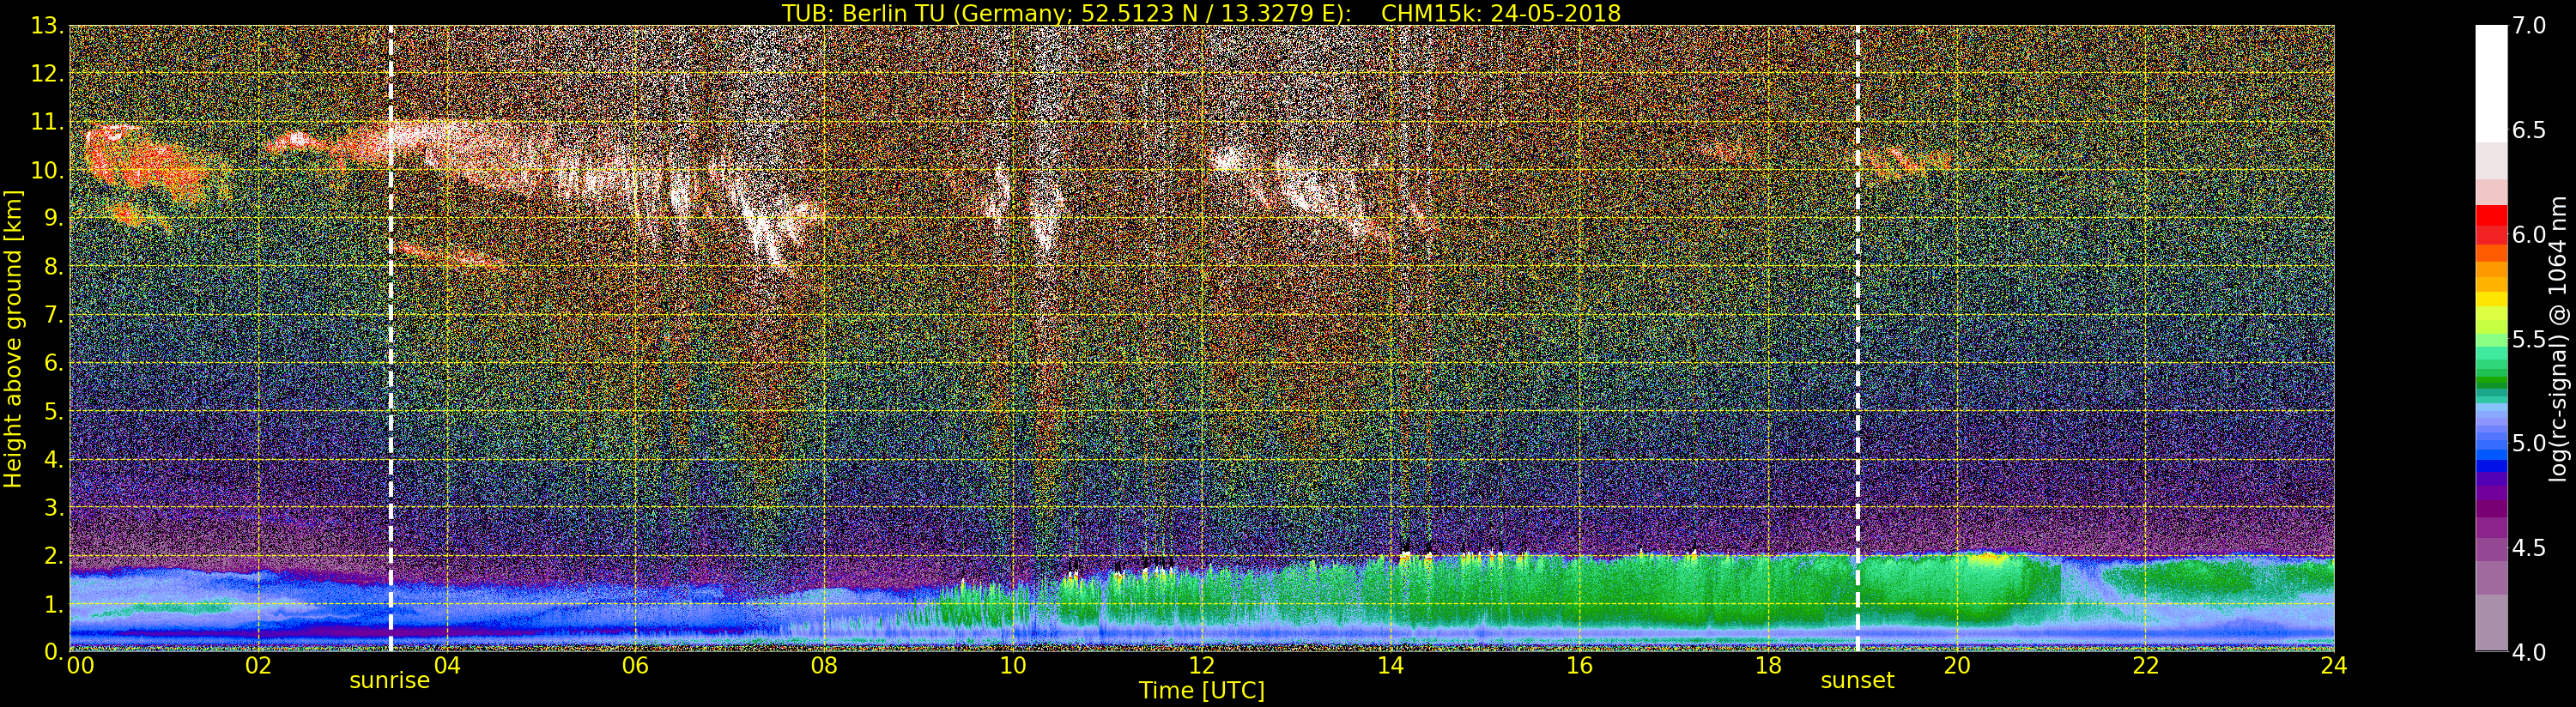
Task: Click the plot title 'TUB: Berlin TU (Germany; 52.5123 N / 13.3279 E): CHM15k: 24-05-2018'
Action: 1201,13
